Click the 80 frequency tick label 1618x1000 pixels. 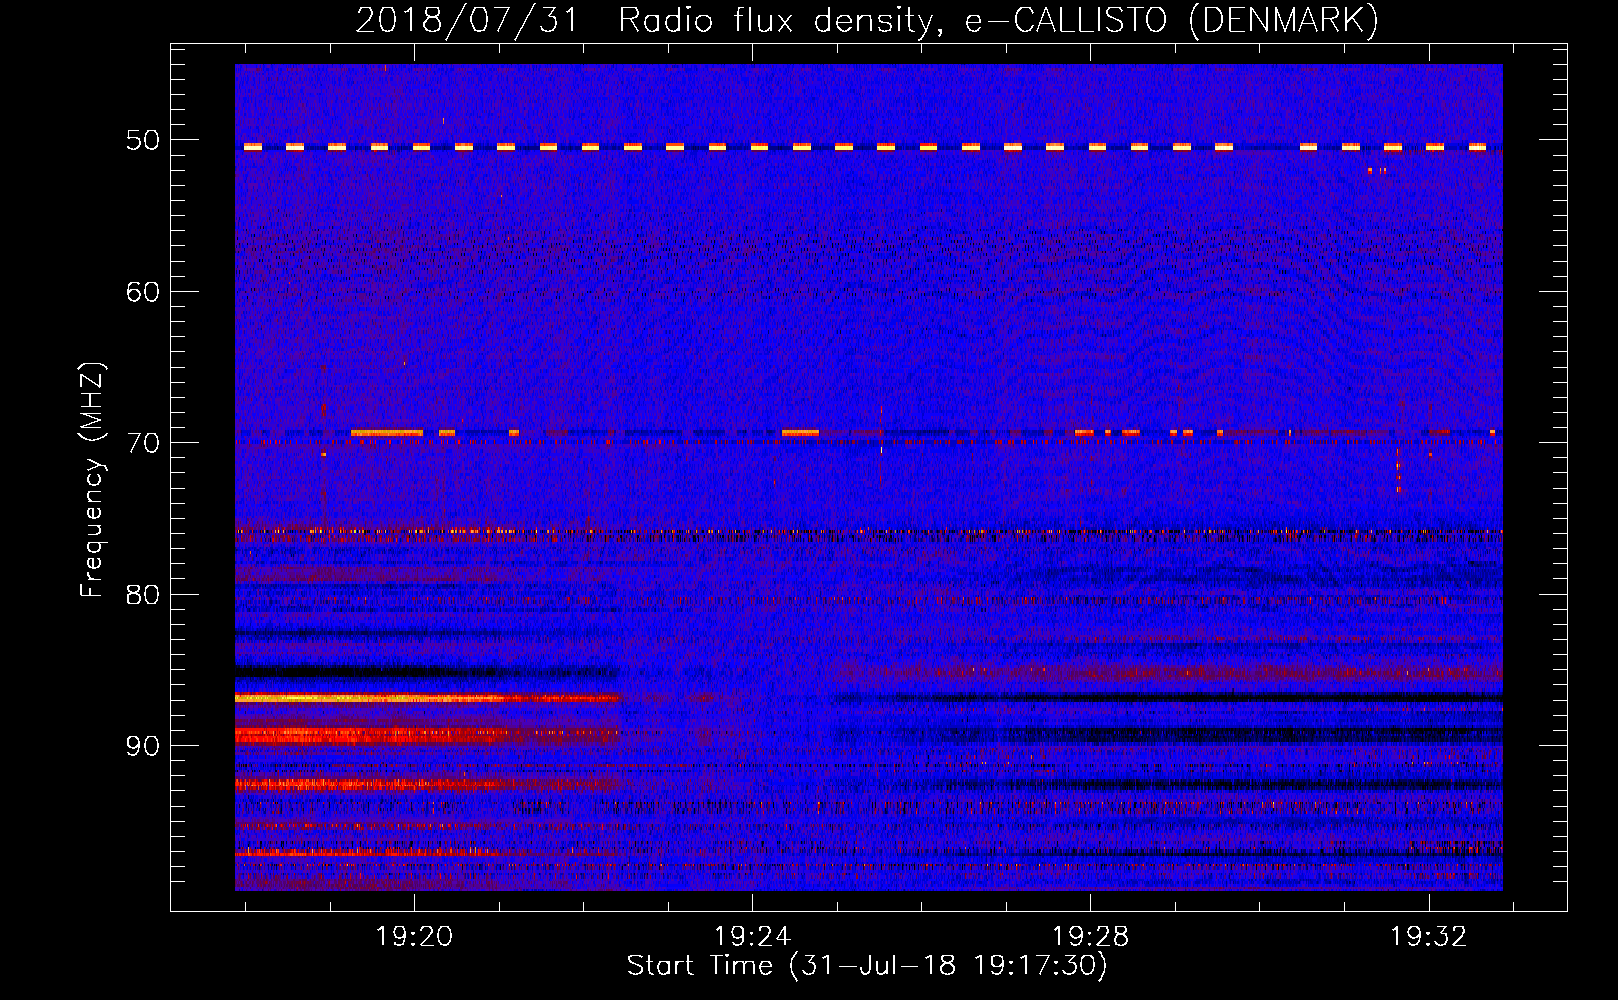pos(143,595)
